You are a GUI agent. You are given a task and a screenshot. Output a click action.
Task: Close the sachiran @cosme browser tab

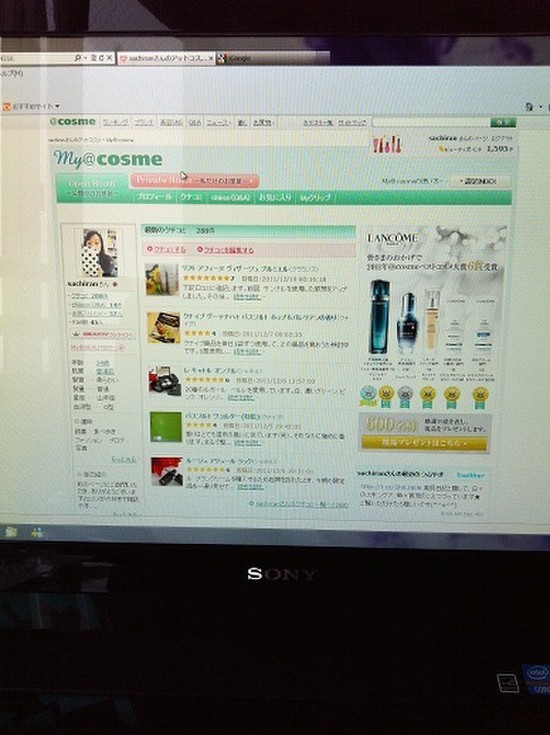pyautogui.click(x=211, y=59)
